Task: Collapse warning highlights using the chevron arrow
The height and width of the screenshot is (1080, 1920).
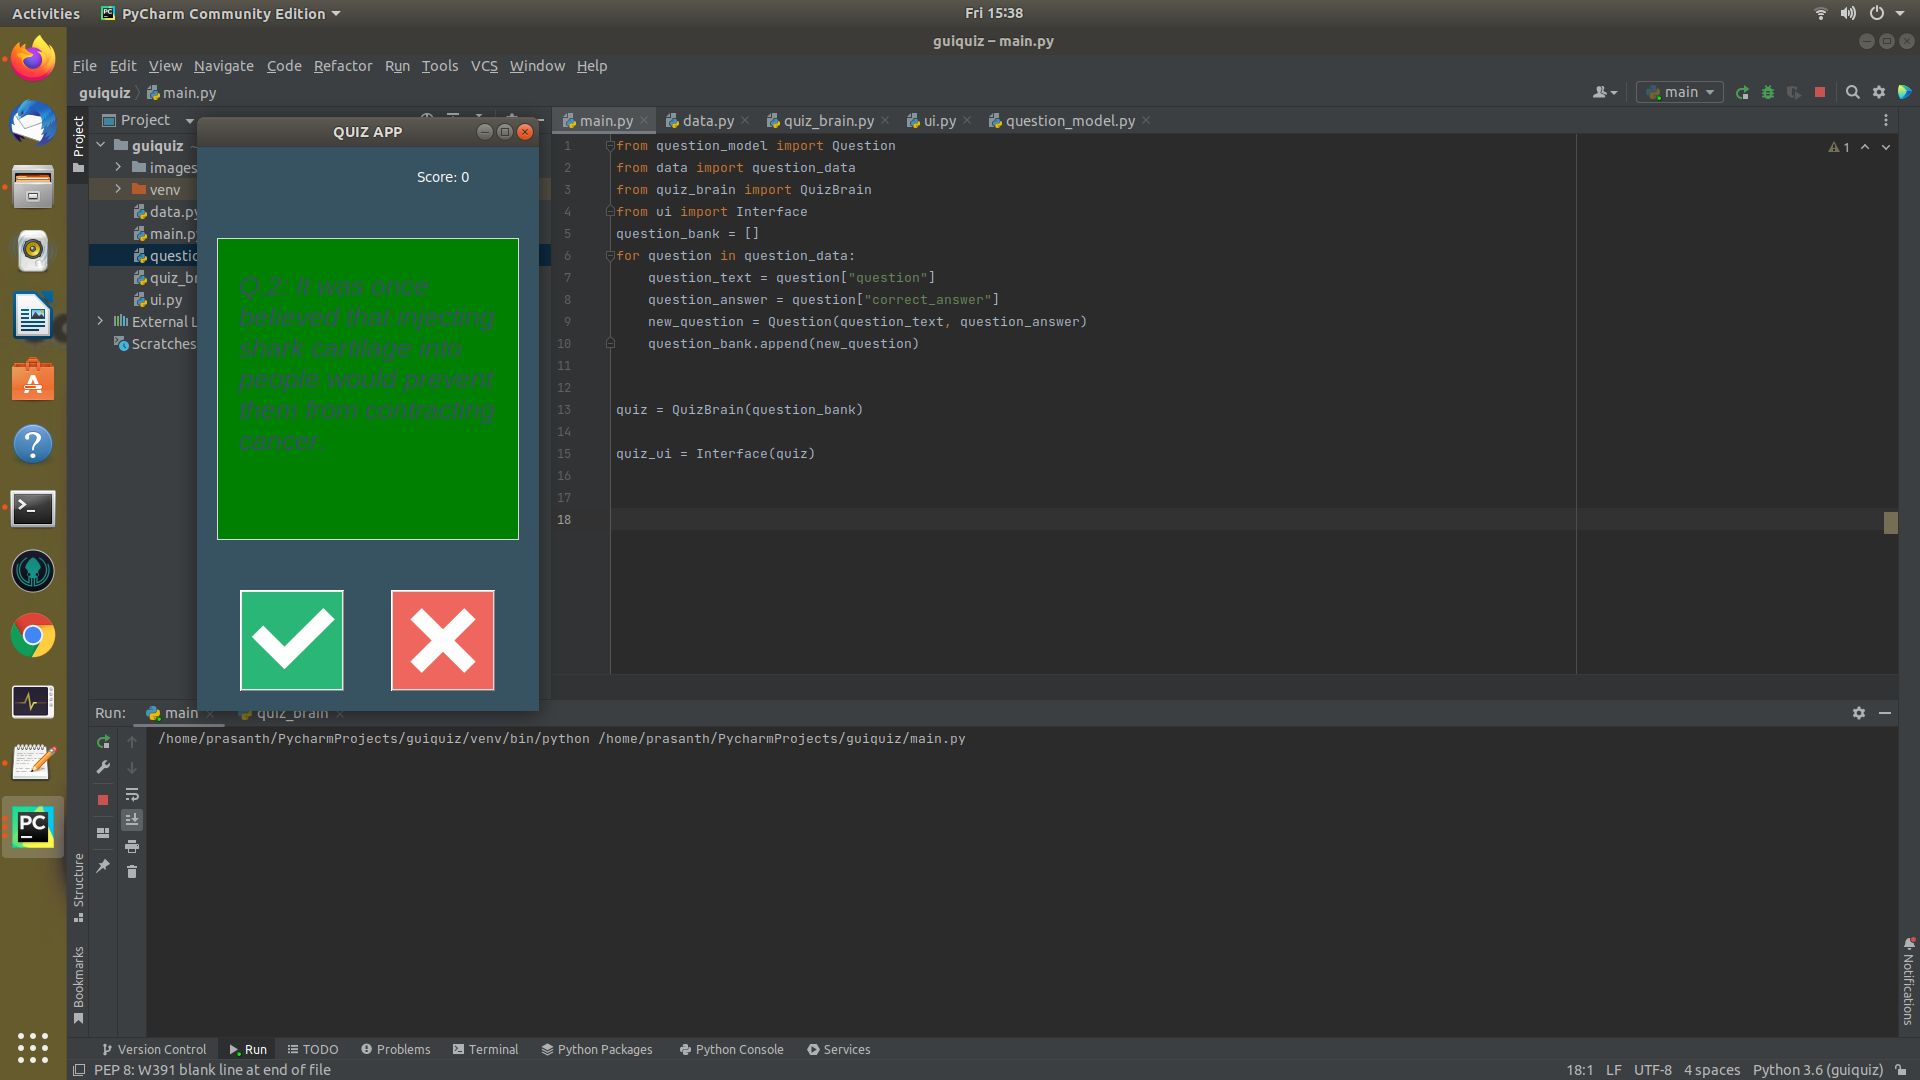Action: coord(1864,147)
